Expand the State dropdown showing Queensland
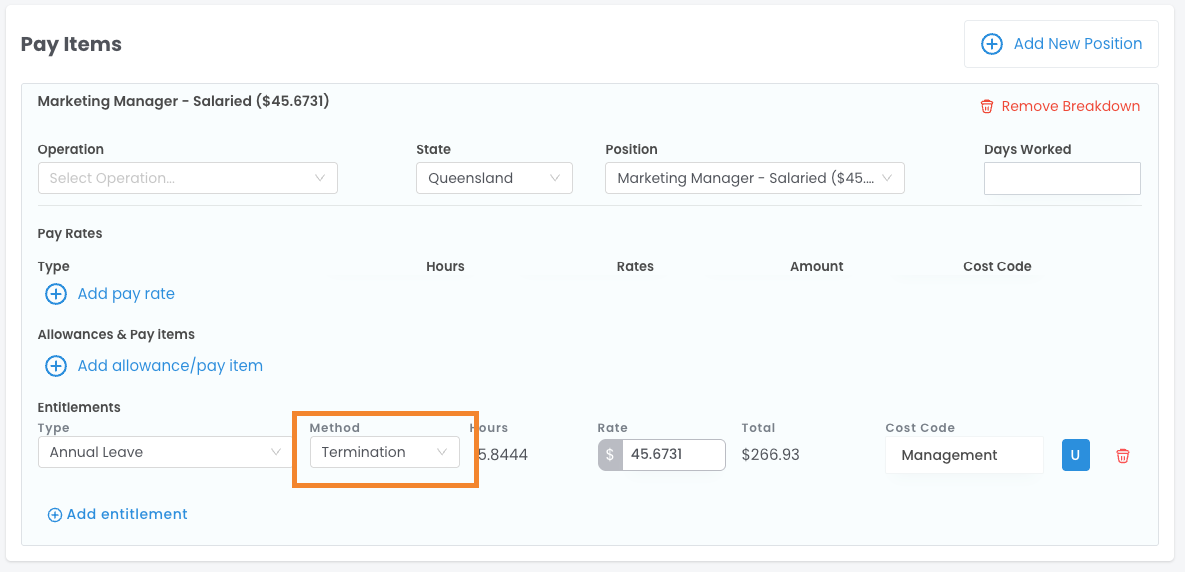1185x572 pixels. click(x=494, y=178)
